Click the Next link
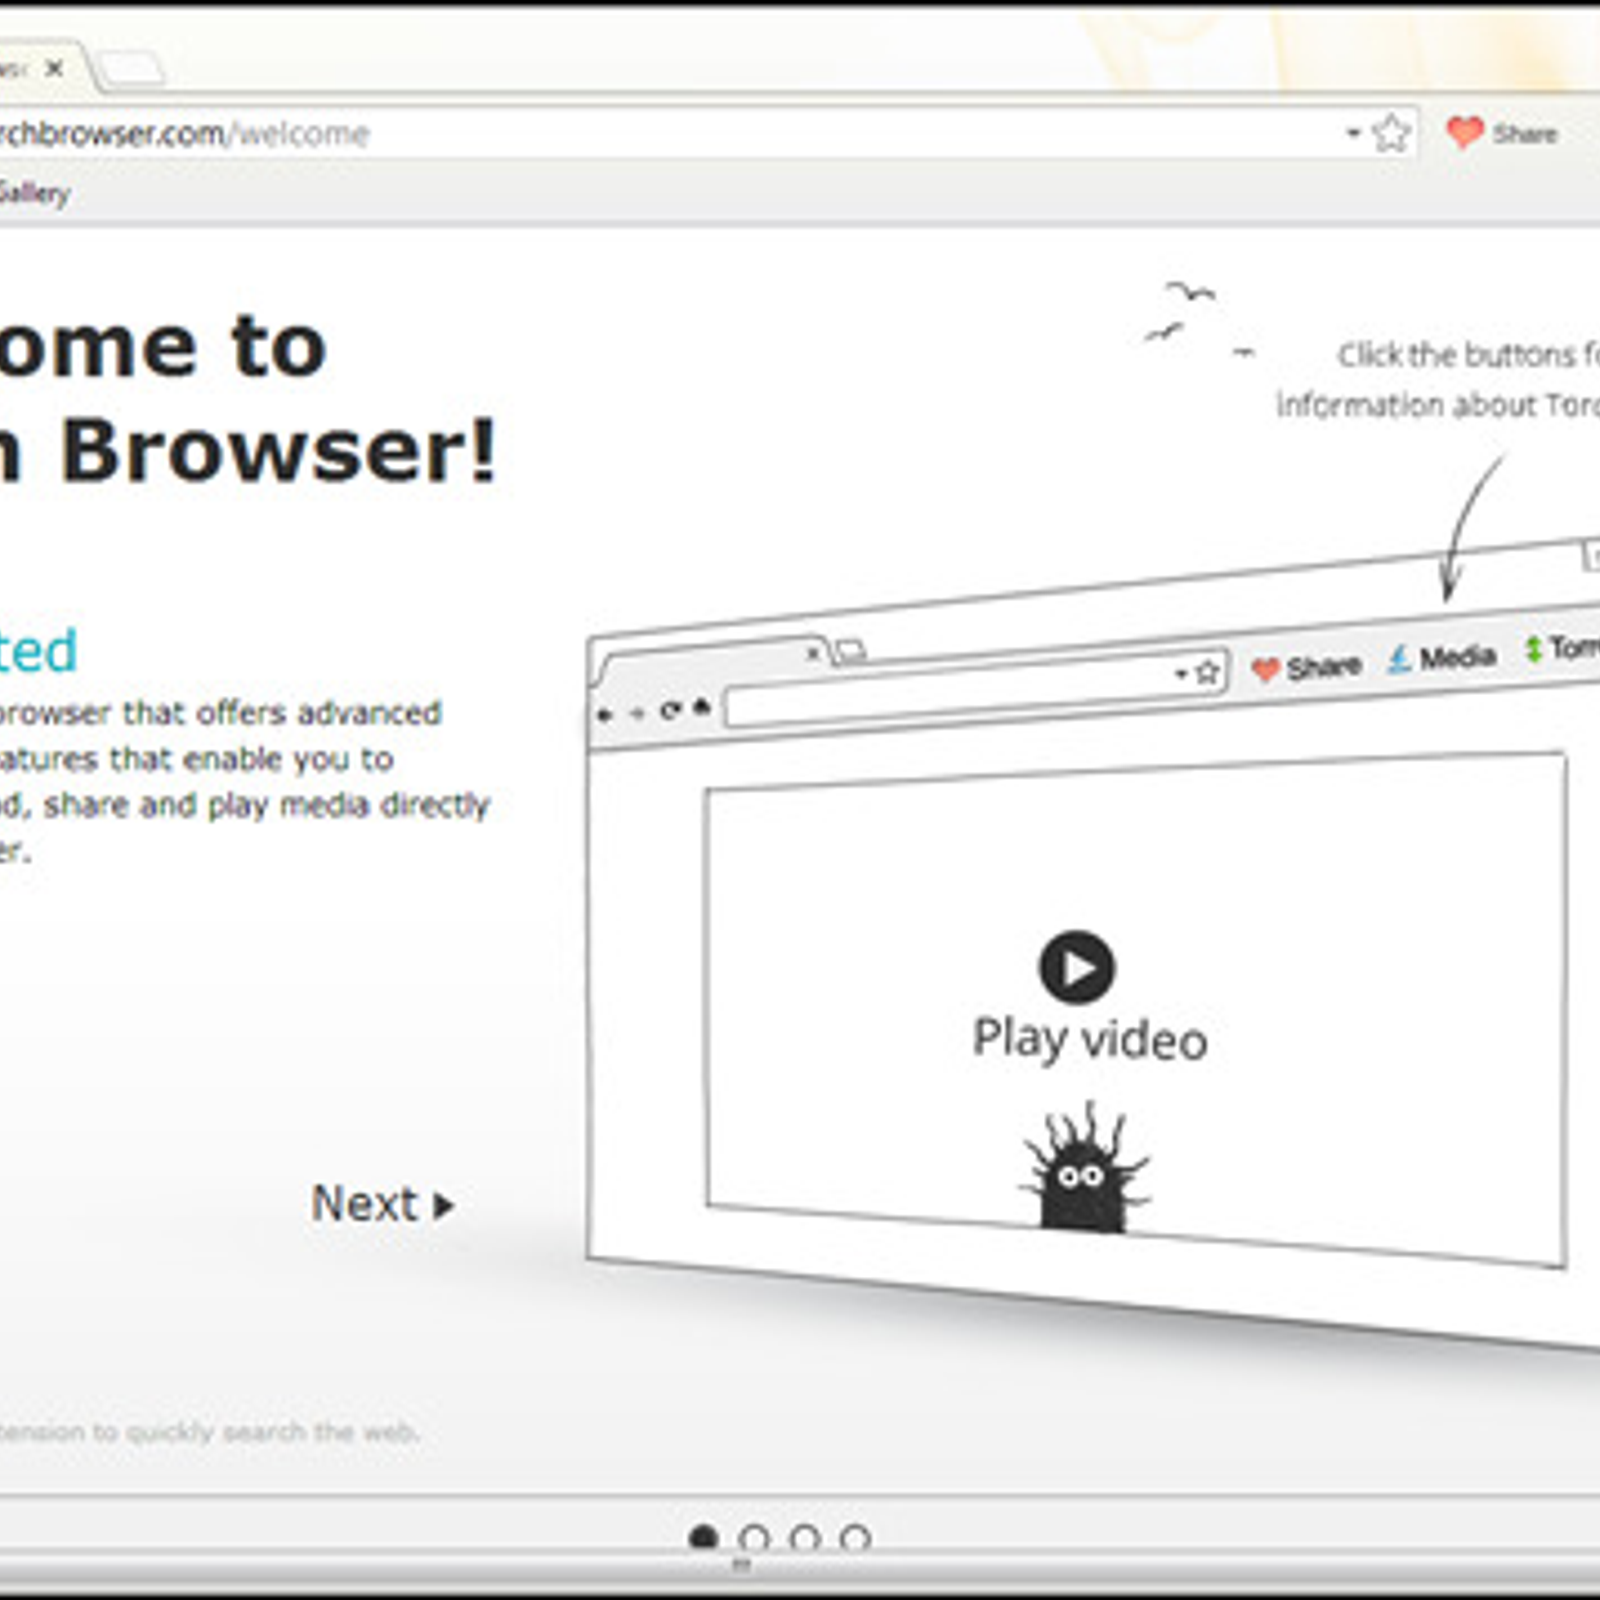The height and width of the screenshot is (1600, 1600). point(383,1203)
